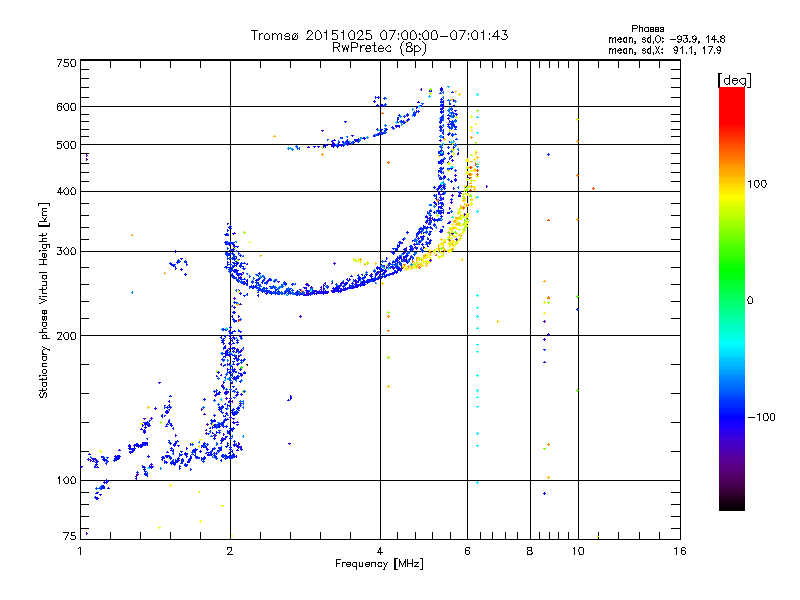
Task: Click the '[deg]' colorbar unit label
Action: click(734, 80)
